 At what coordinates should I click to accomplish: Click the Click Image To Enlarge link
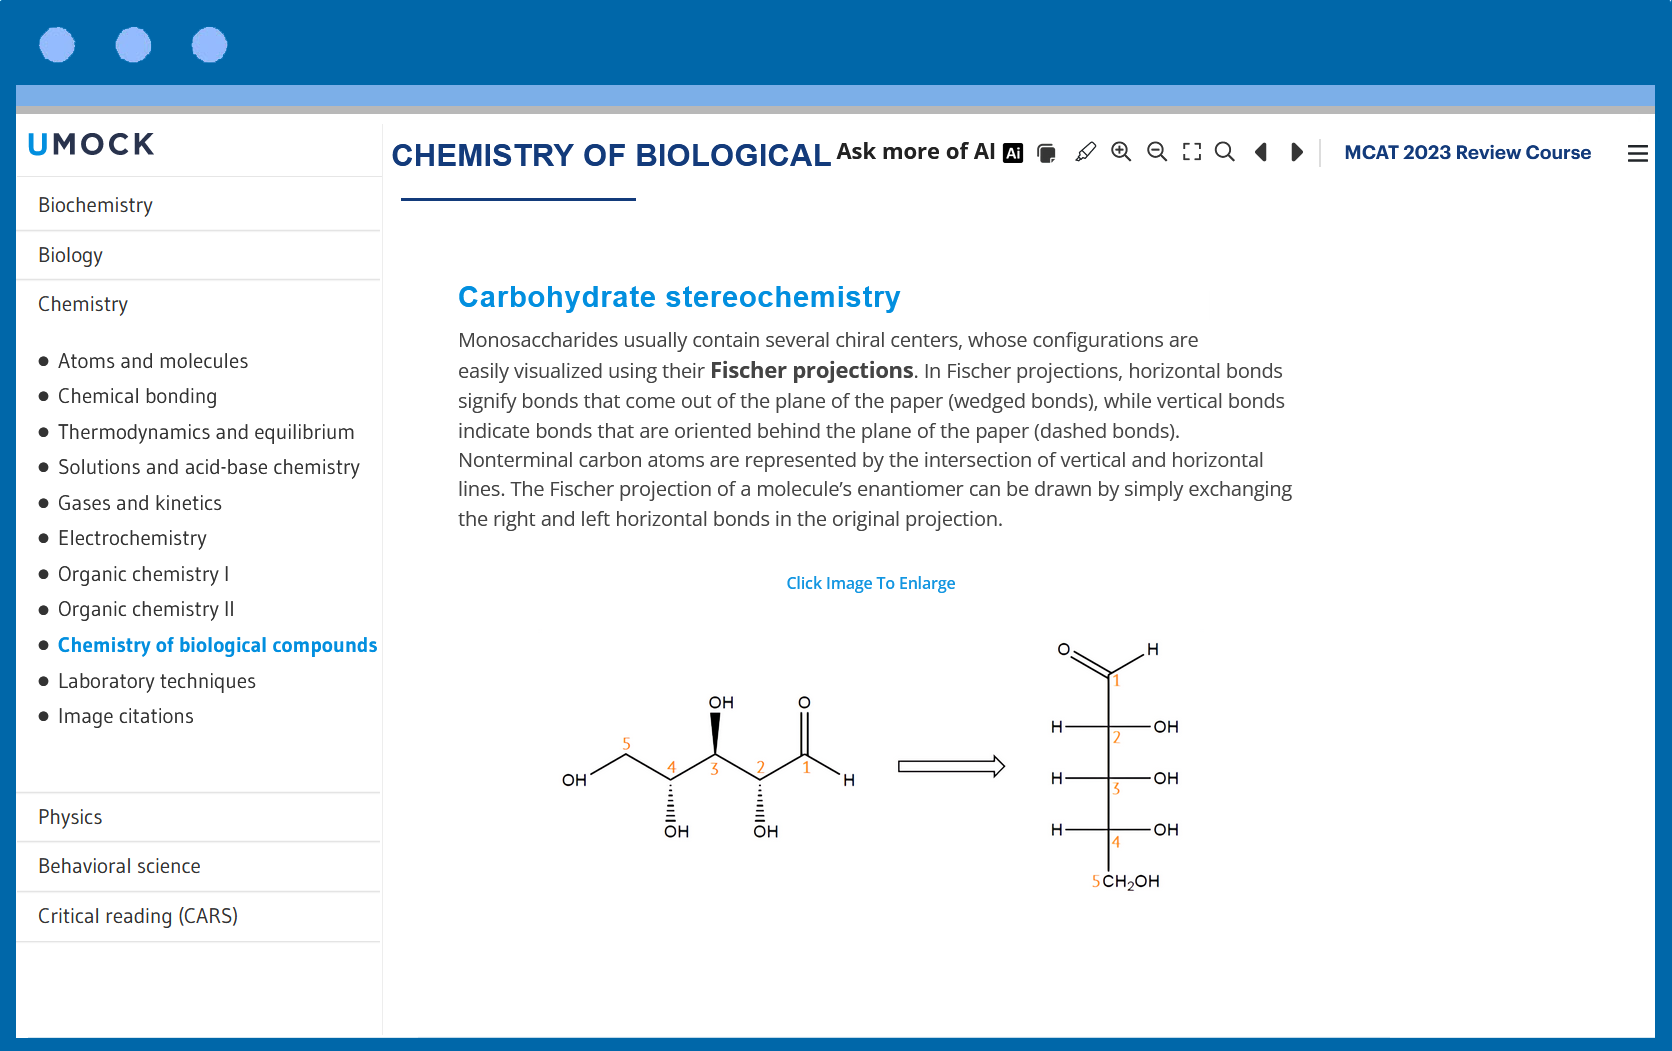871,583
